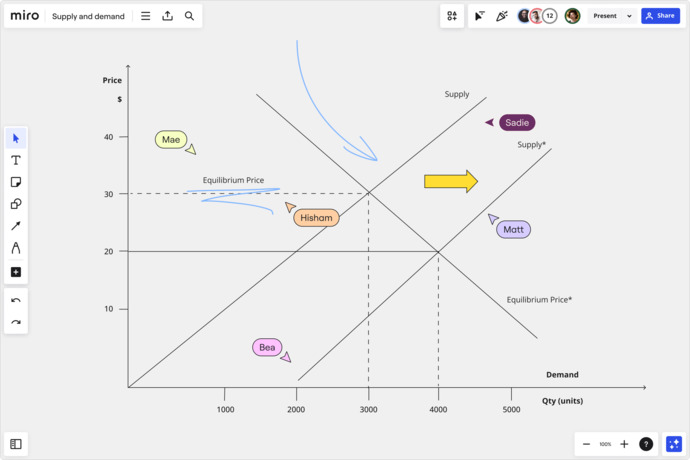Image resolution: width=690 pixels, height=460 pixels.
Task: Undo the last action
Action: 16,300
